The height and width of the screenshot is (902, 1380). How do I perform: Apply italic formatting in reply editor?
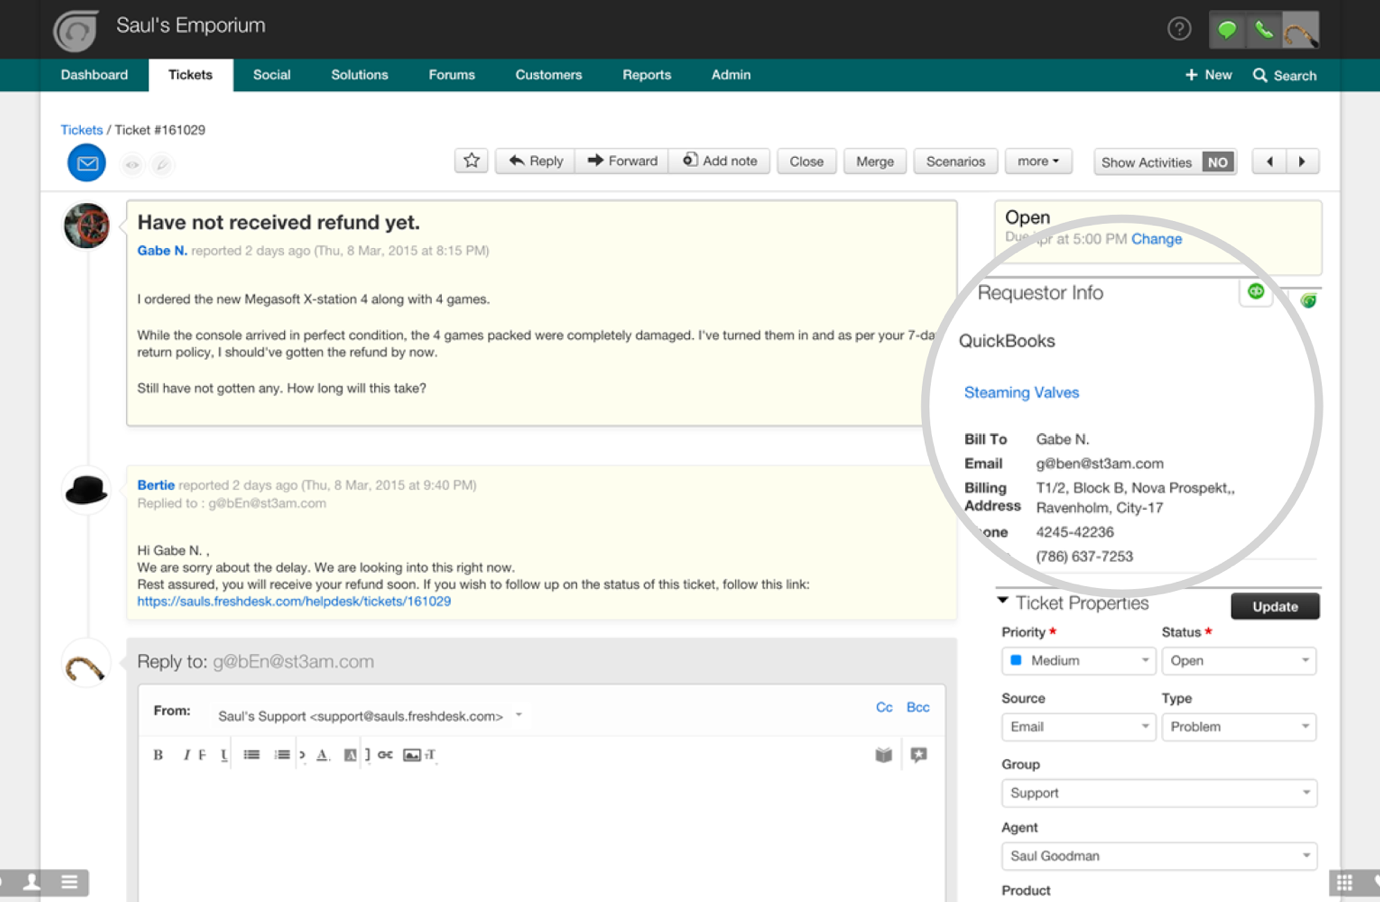point(186,755)
